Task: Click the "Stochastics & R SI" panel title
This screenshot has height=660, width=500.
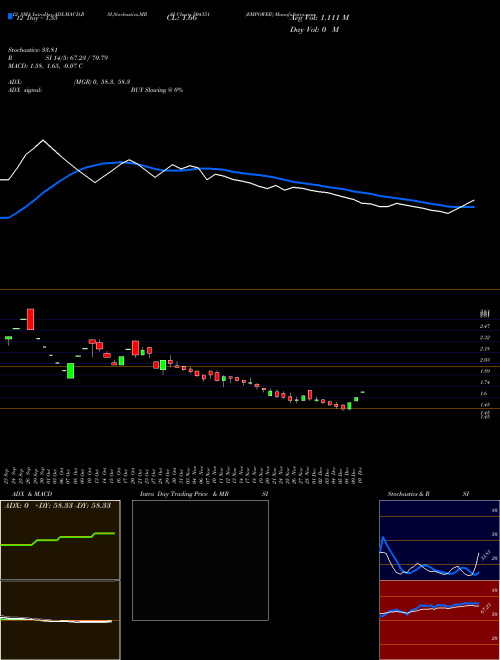Action: tap(428, 494)
